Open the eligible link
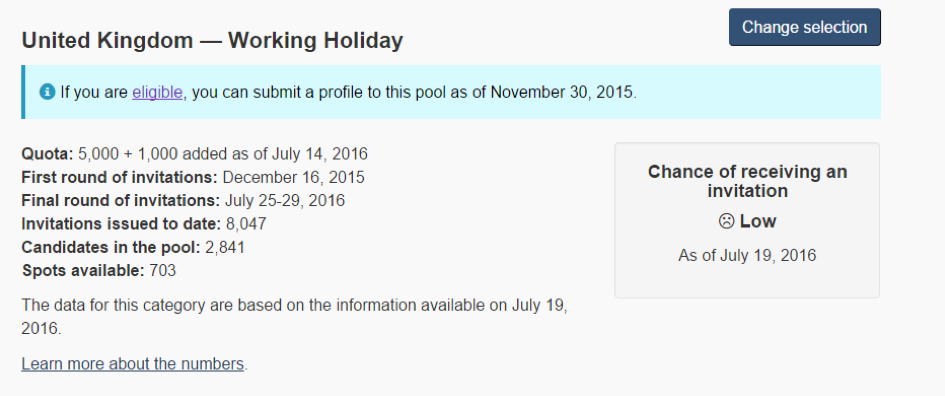Image resolution: width=945 pixels, height=396 pixels. coord(157,92)
